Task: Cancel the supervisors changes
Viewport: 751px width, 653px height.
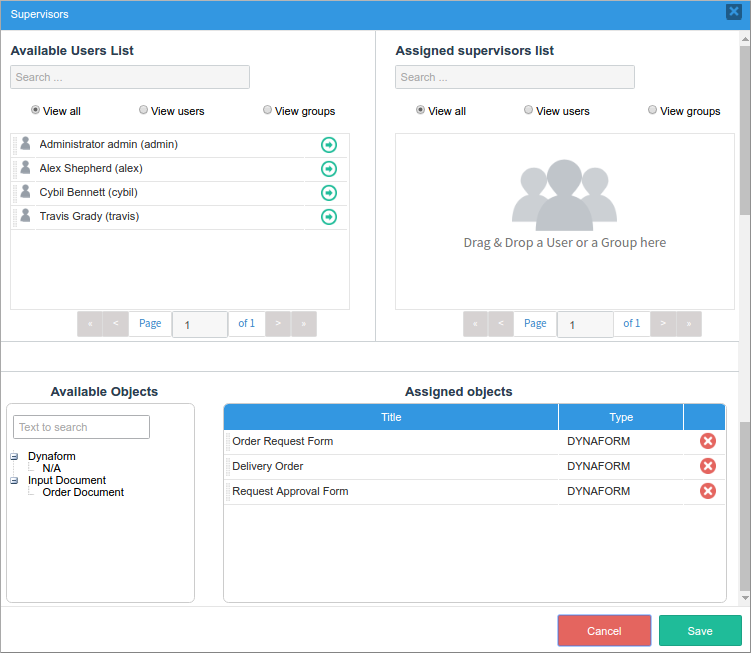Action: pos(604,631)
